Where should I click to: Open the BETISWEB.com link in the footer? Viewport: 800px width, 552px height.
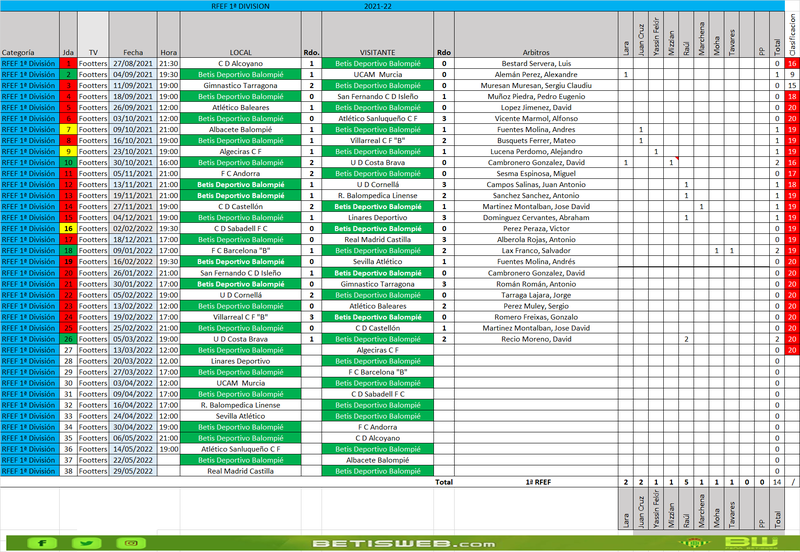(403, 544)
